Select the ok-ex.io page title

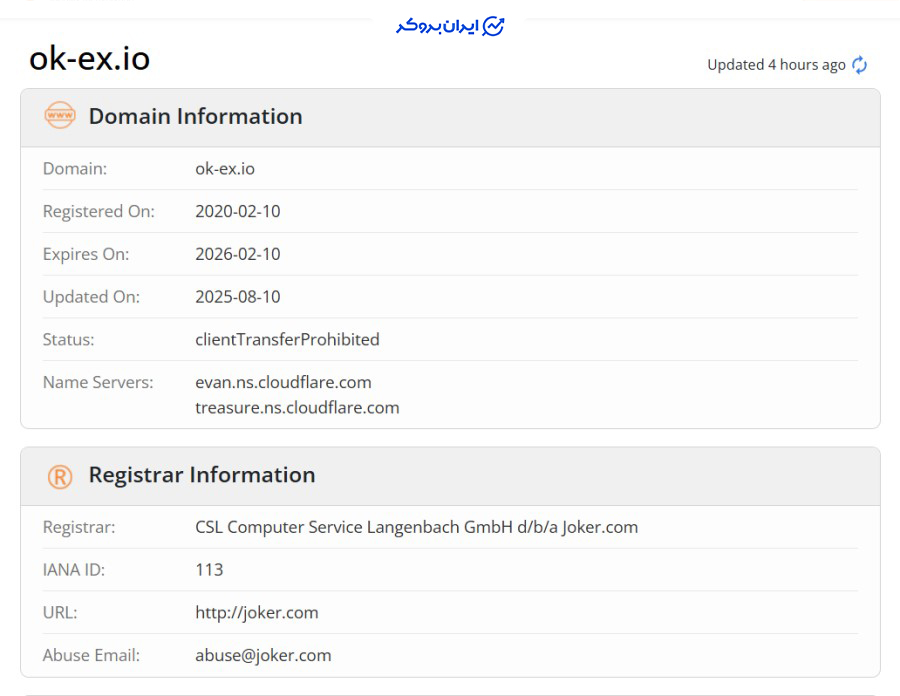pos(89,59)
